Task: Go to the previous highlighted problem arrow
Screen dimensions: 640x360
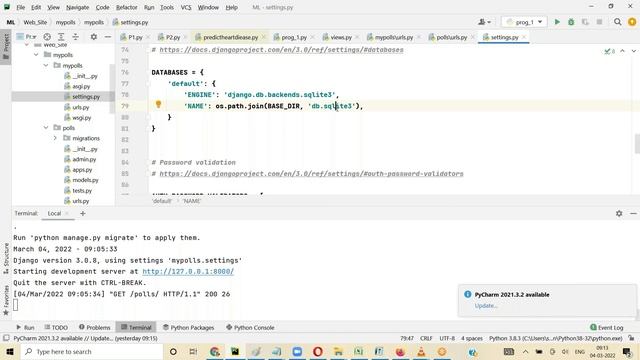Action: 622,51
